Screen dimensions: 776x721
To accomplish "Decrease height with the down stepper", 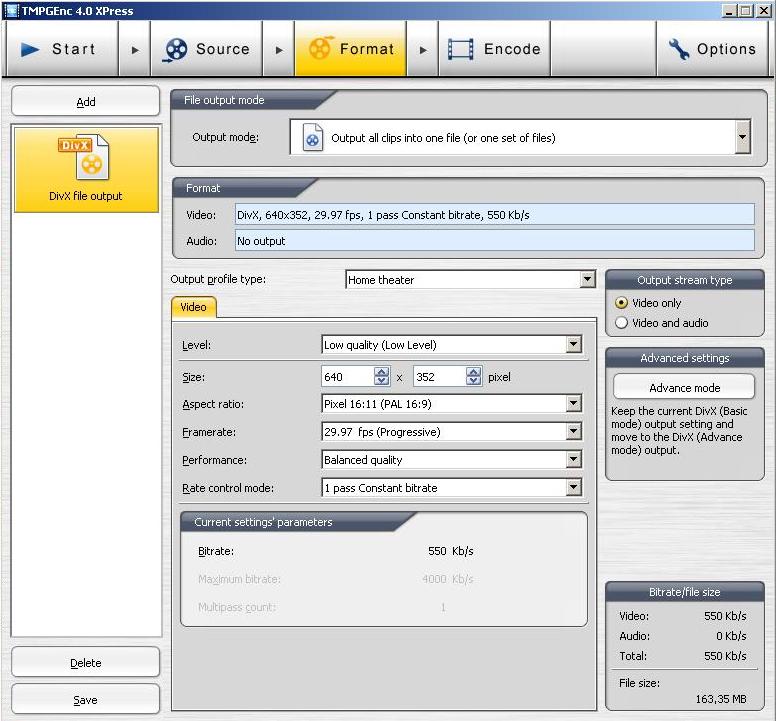I will click(474, 381).
